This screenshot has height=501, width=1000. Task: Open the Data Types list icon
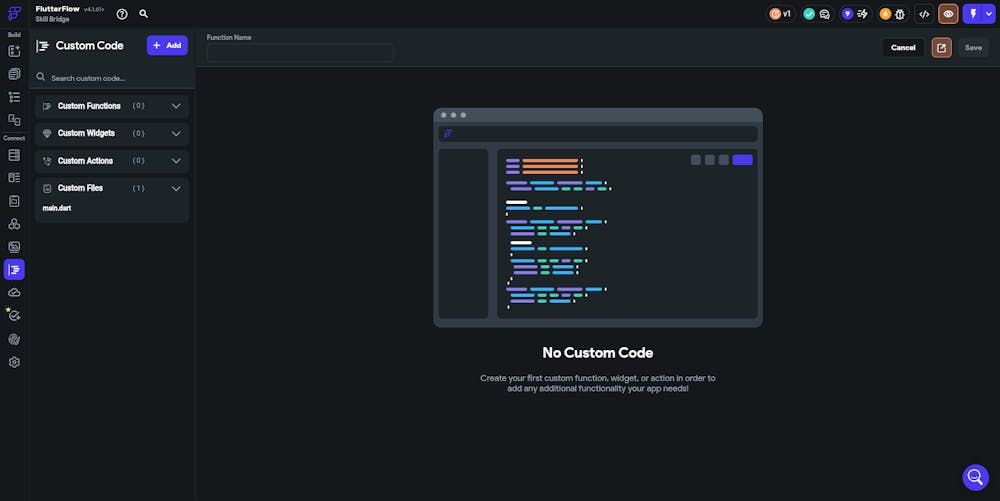point(14,178)
